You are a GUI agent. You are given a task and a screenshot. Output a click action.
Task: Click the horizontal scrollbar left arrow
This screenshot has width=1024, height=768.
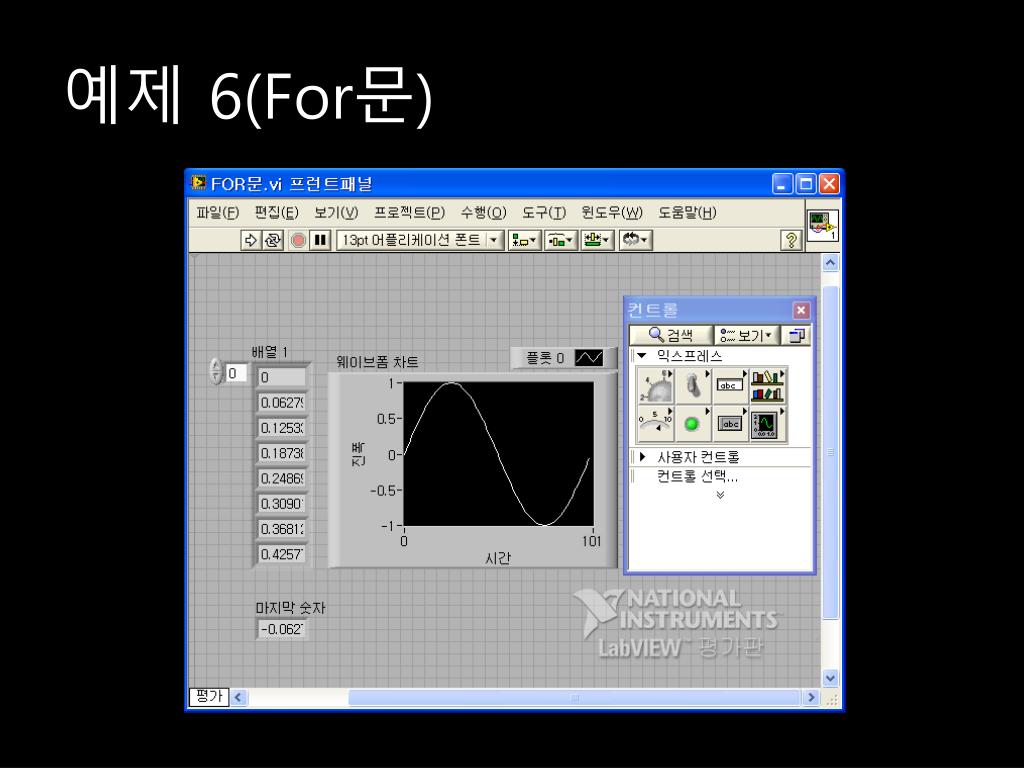coord(238,697)
